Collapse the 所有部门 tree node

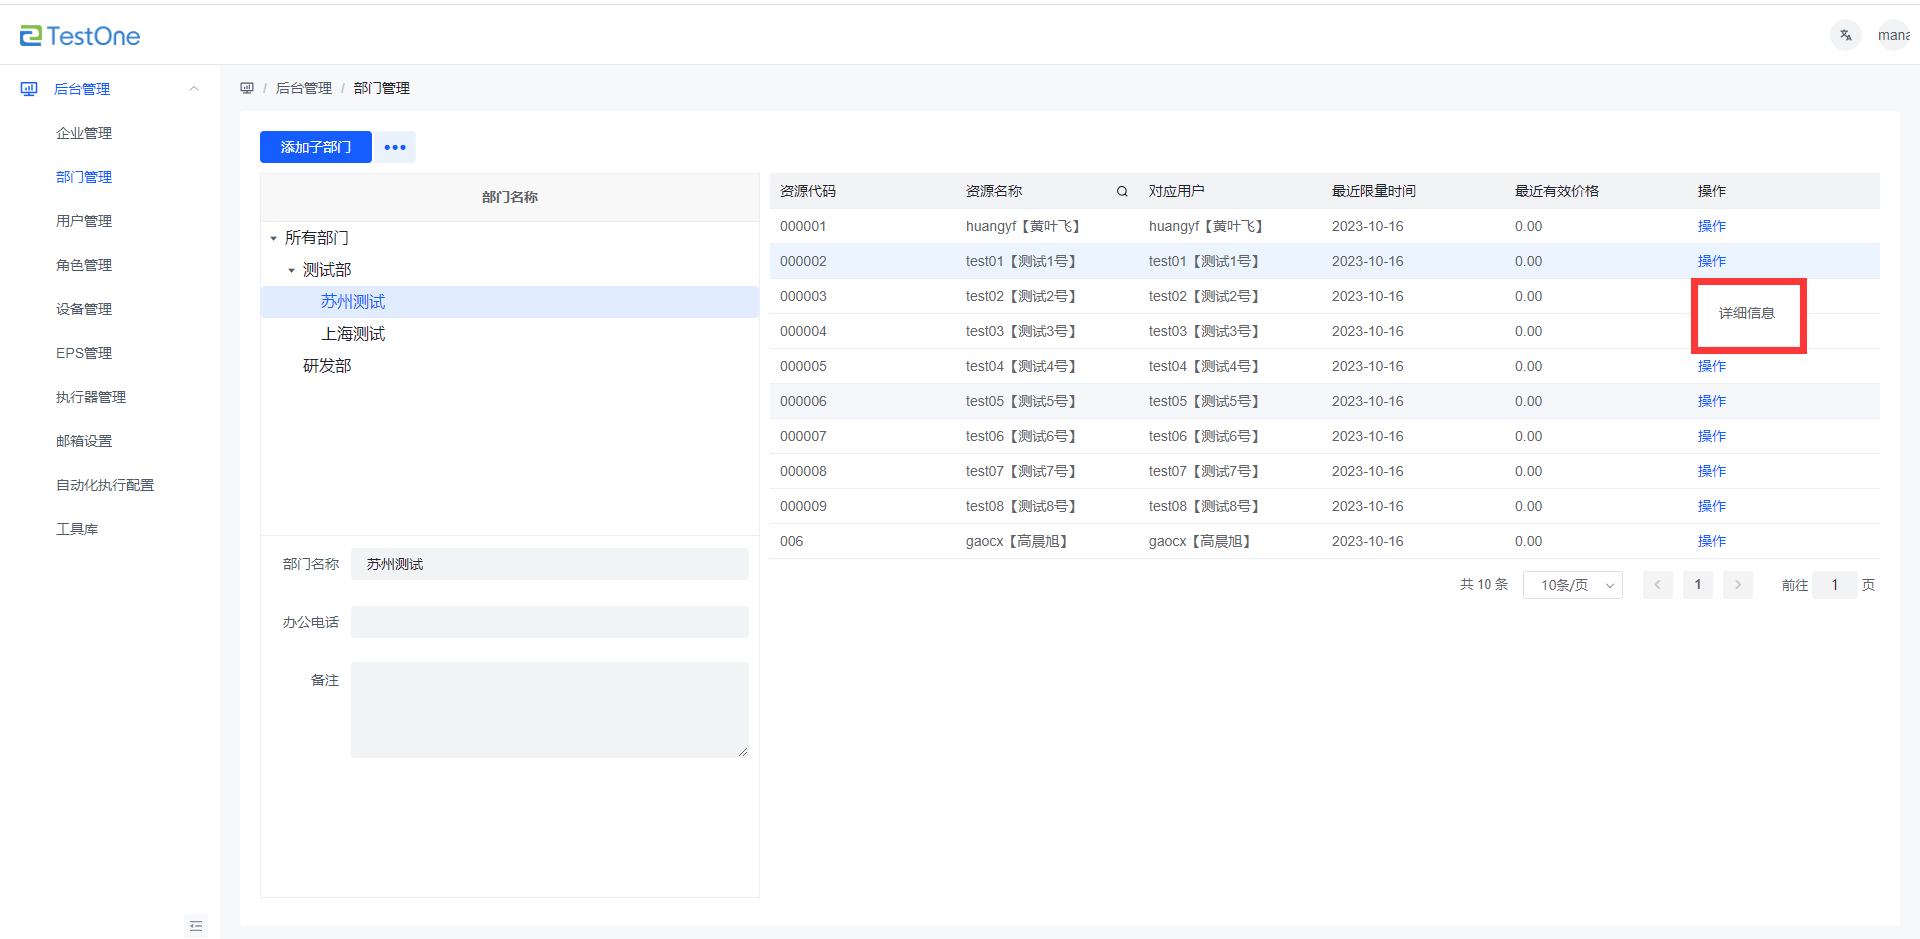[273, 239]
